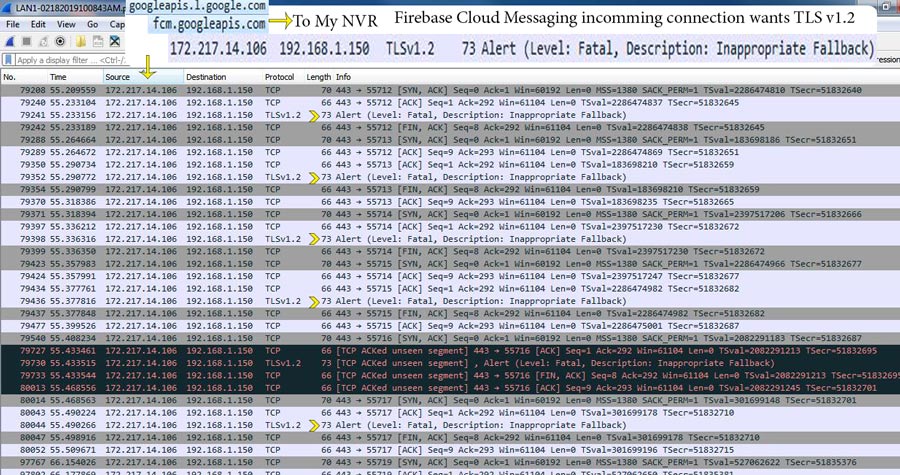Save the capture file from the toolbar
This screenshot has height=475, width=900.
click(x=98, y=41)
